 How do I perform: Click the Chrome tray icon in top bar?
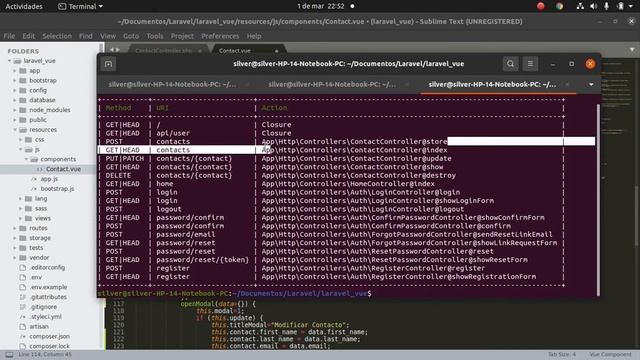pos(560,6)
